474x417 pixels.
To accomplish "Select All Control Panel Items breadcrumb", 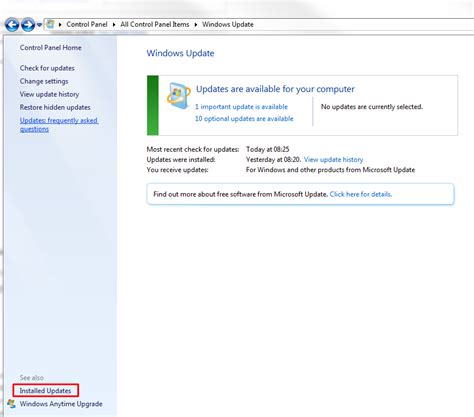I will 155,24.
